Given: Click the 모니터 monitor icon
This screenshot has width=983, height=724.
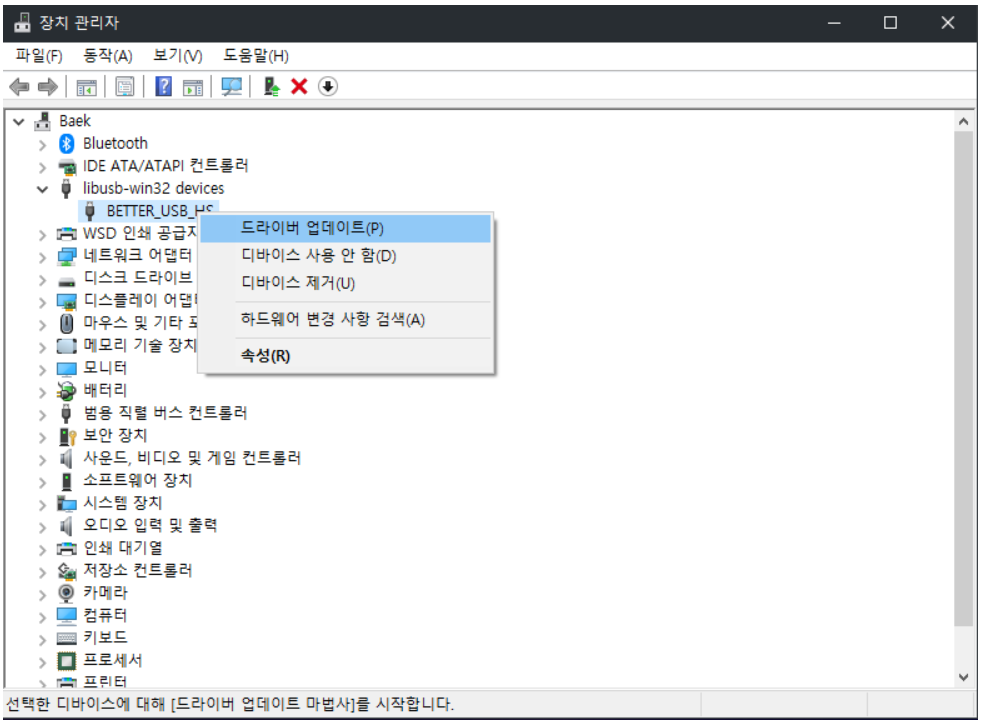Looking at the screenshot, I should (66, 369).
